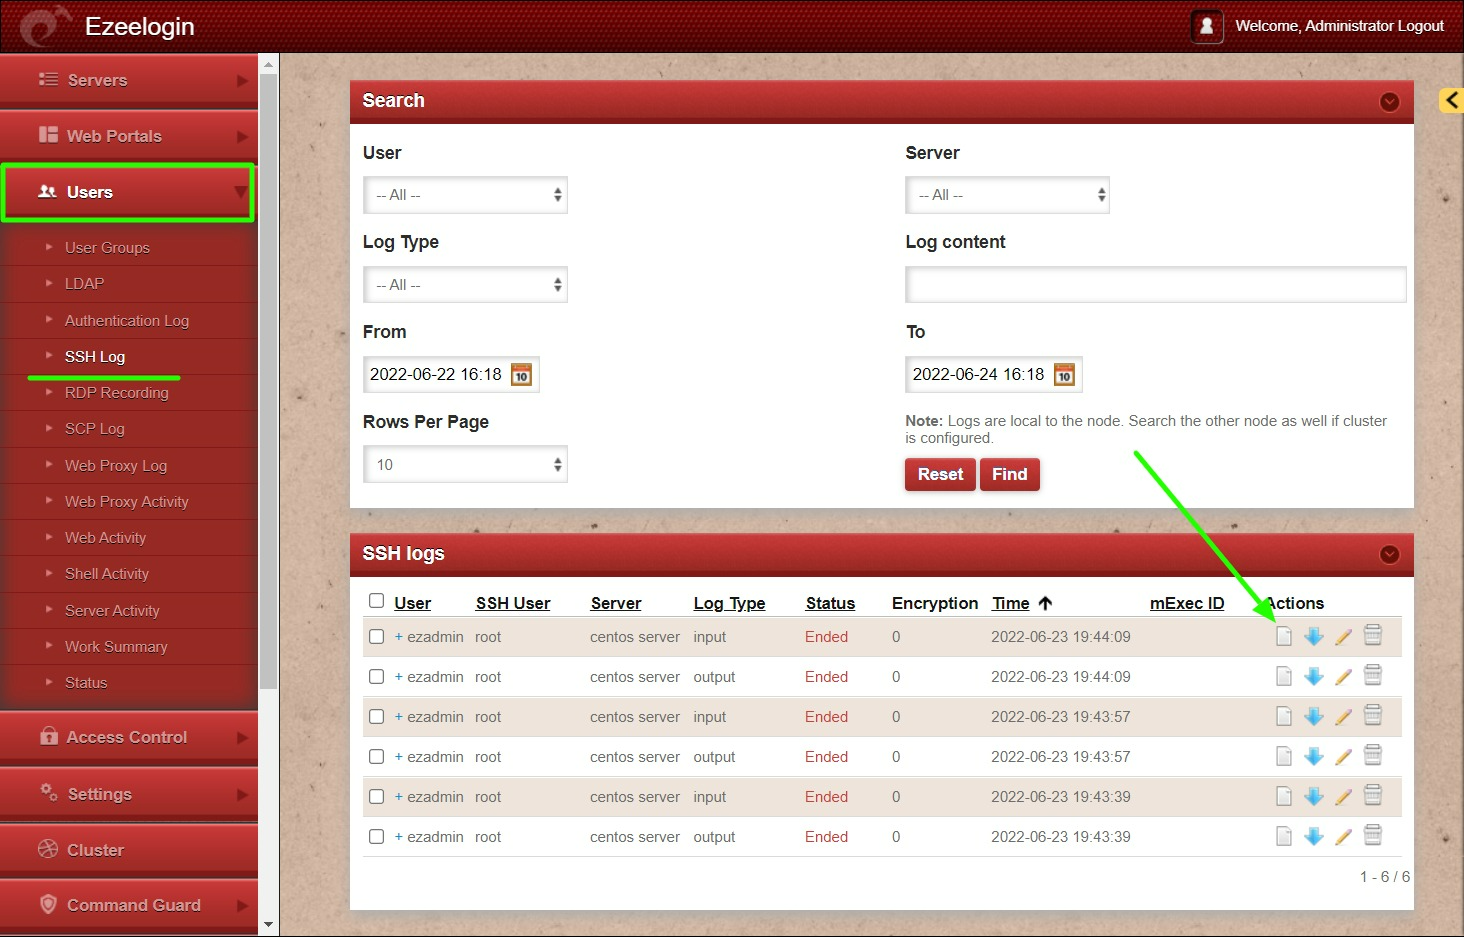Click the Reset button
Image resolution: width=1464 pixels, height=937 pixels.
coord(941,474)
